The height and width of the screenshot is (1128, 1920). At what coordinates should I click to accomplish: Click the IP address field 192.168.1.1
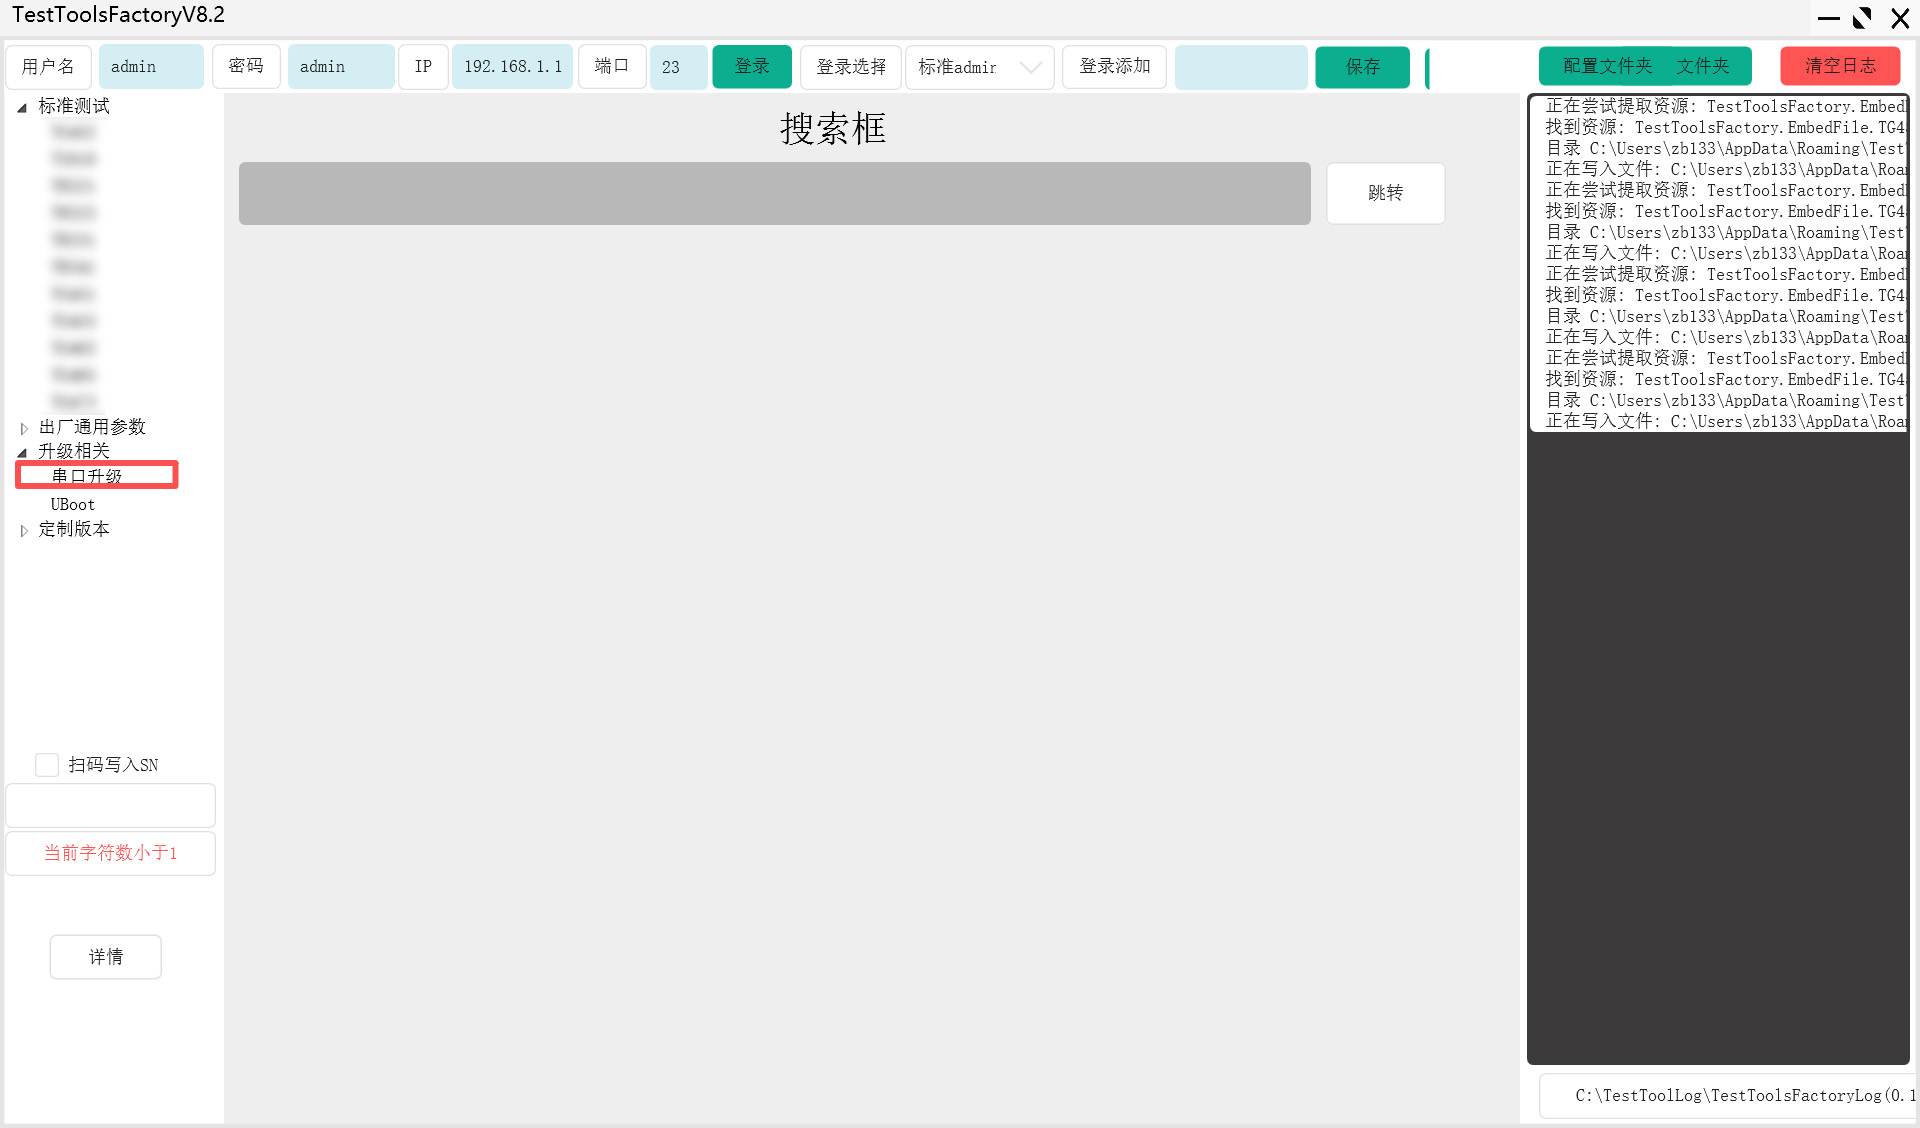tap(512, 67)
